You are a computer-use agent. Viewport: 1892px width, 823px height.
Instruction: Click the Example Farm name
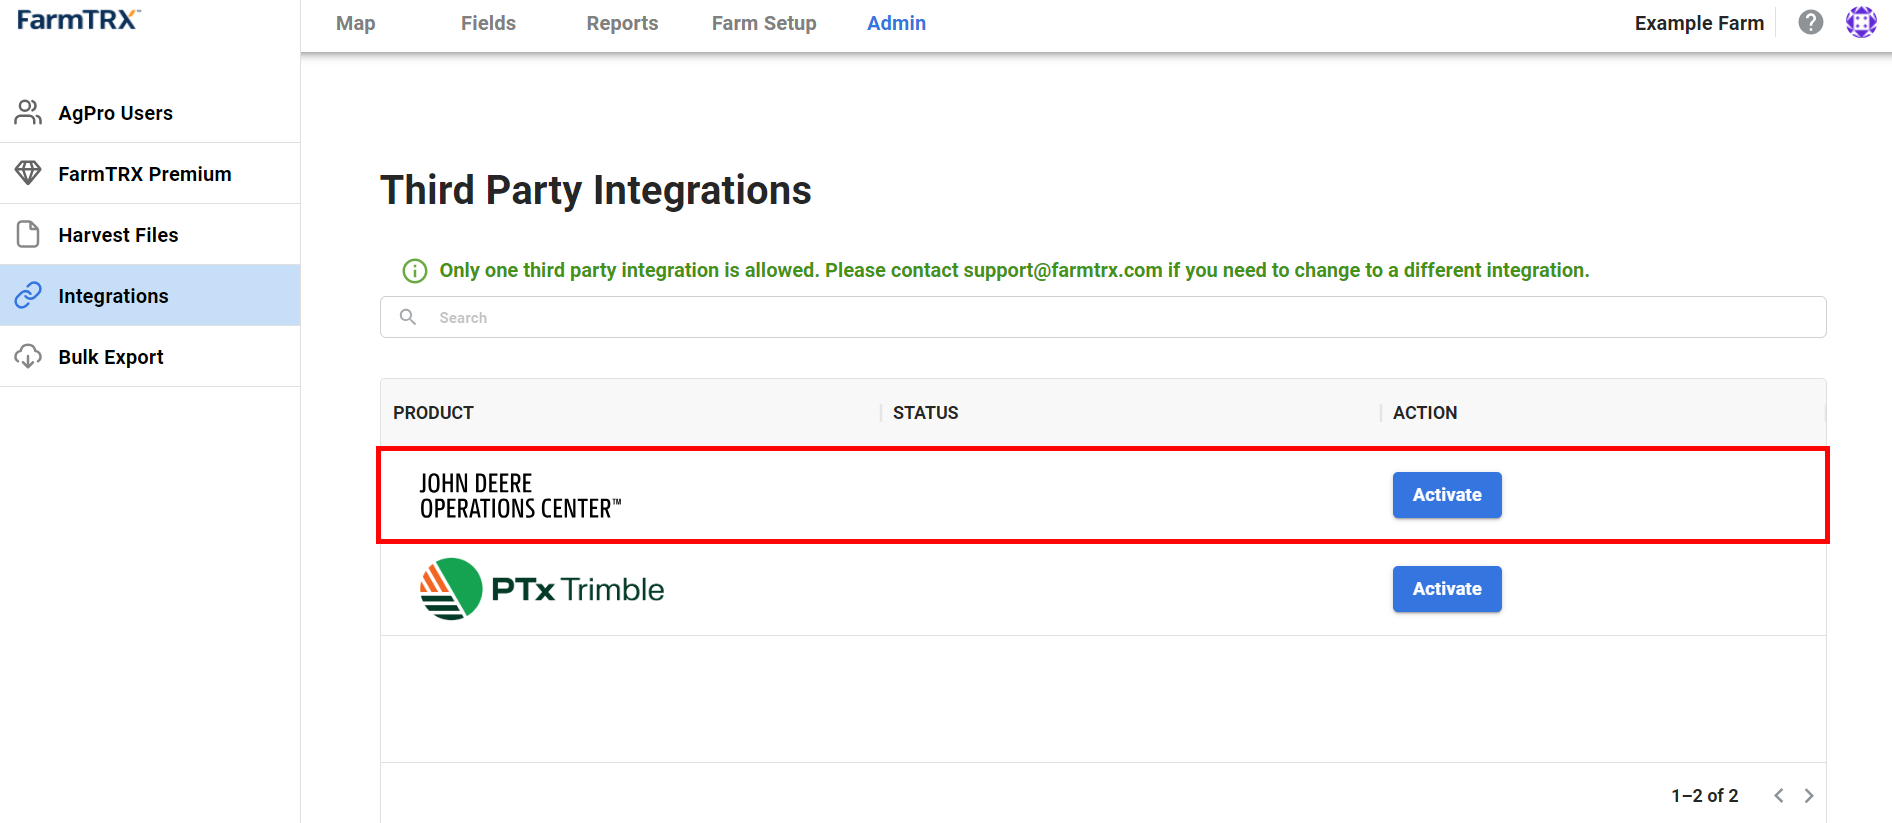[x=1699, y=23]
